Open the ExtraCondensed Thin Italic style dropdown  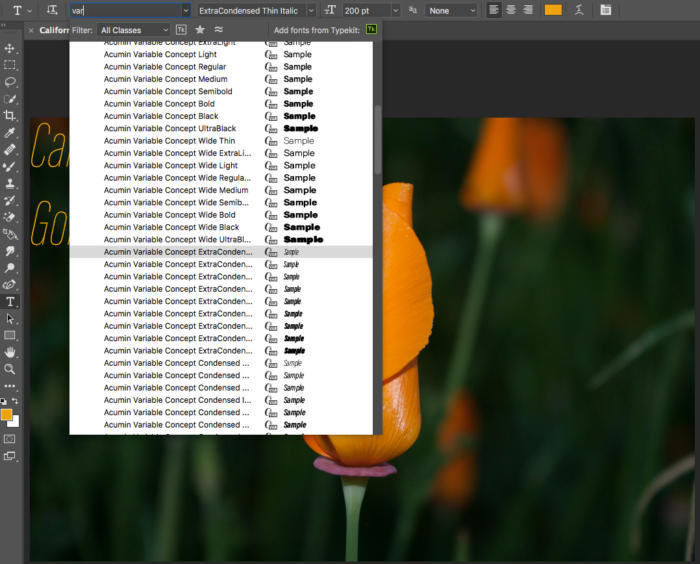tap(311, 10)
